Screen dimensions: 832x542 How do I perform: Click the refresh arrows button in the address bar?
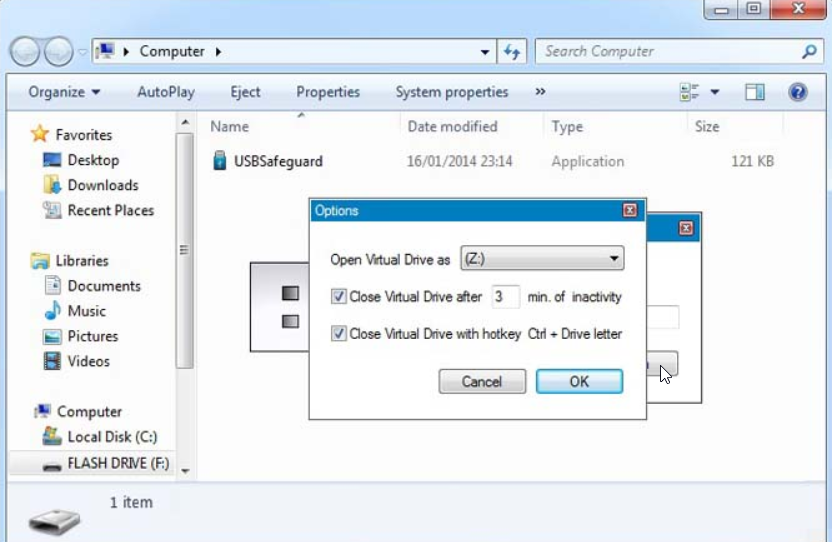[512, 51]
